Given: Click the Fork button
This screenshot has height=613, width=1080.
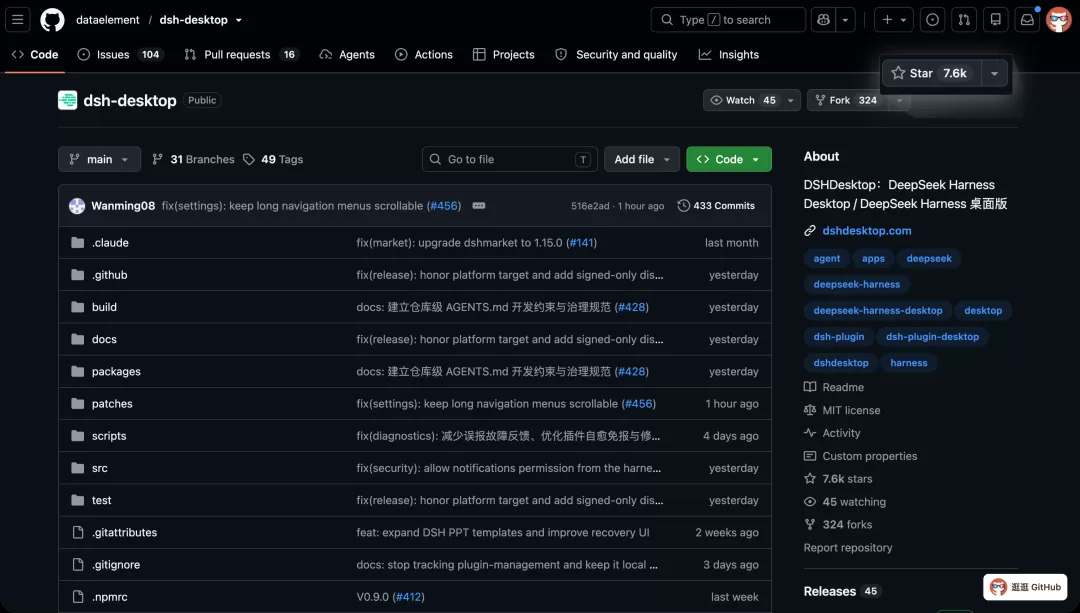Looking at the screenshot, I should 847,101.
